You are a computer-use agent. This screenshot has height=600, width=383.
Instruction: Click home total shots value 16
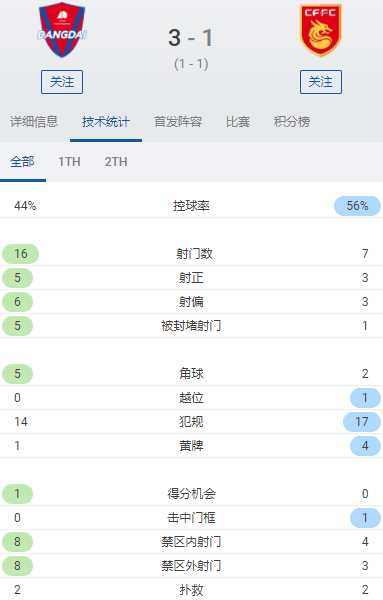tap(21, 254)
